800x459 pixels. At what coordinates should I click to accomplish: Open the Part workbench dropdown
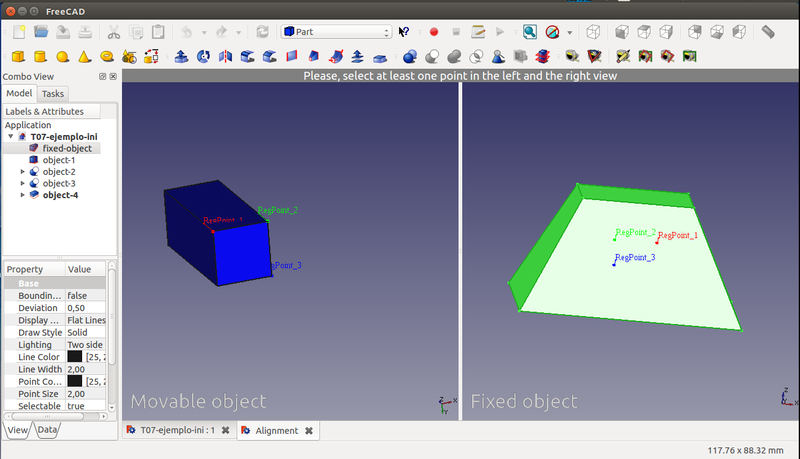click(335, 32)
